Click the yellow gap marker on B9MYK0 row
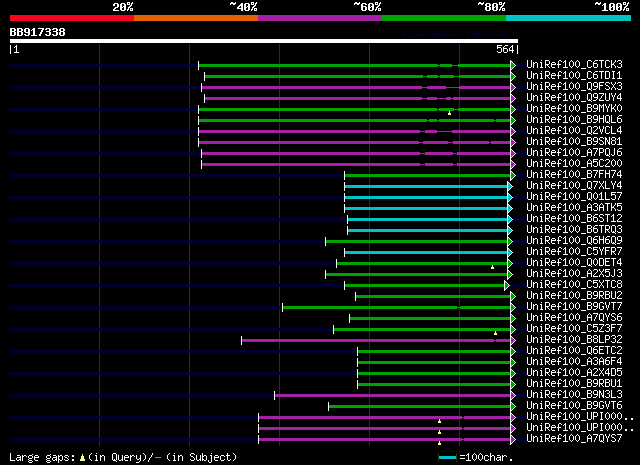640x465 pixels. [449, 113]
